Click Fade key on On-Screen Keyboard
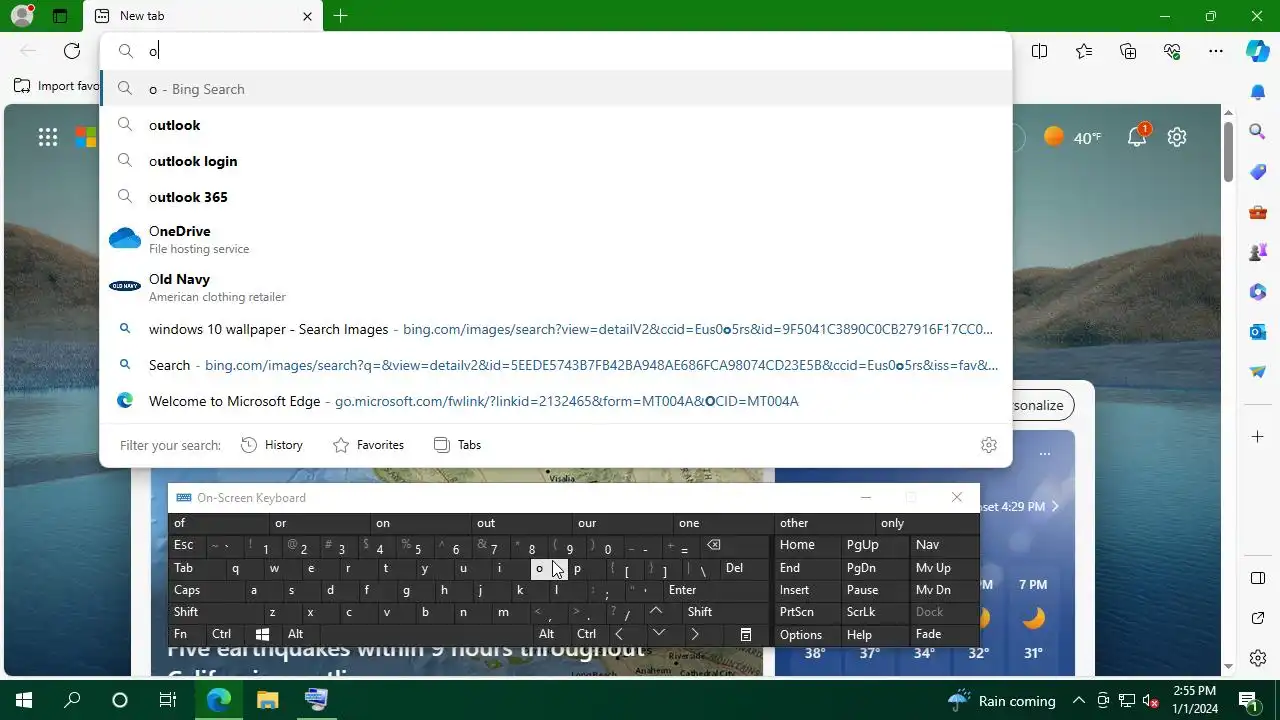Image resolution: width=1280 pixels, height=720 pixels. 944,634
